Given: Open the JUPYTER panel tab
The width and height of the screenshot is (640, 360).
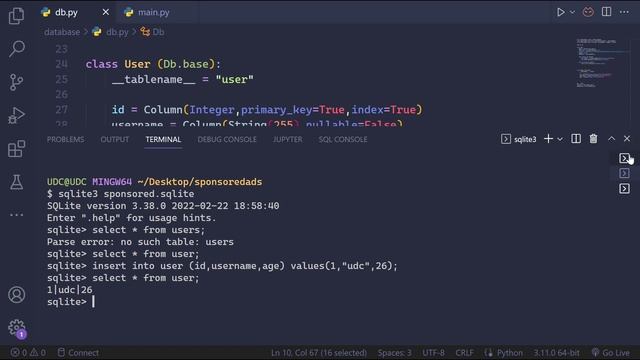Looking at the screenshot, I should click(x=288, y=139).
